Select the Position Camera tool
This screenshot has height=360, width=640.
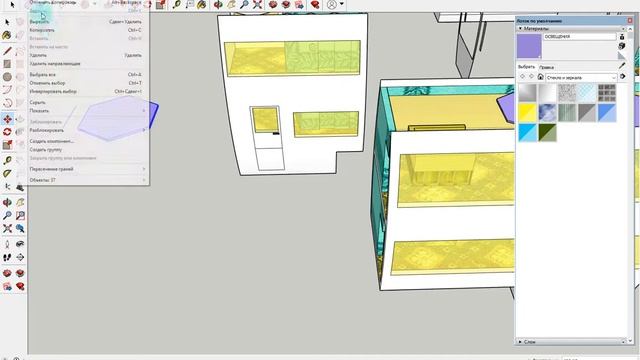point(7,244)
